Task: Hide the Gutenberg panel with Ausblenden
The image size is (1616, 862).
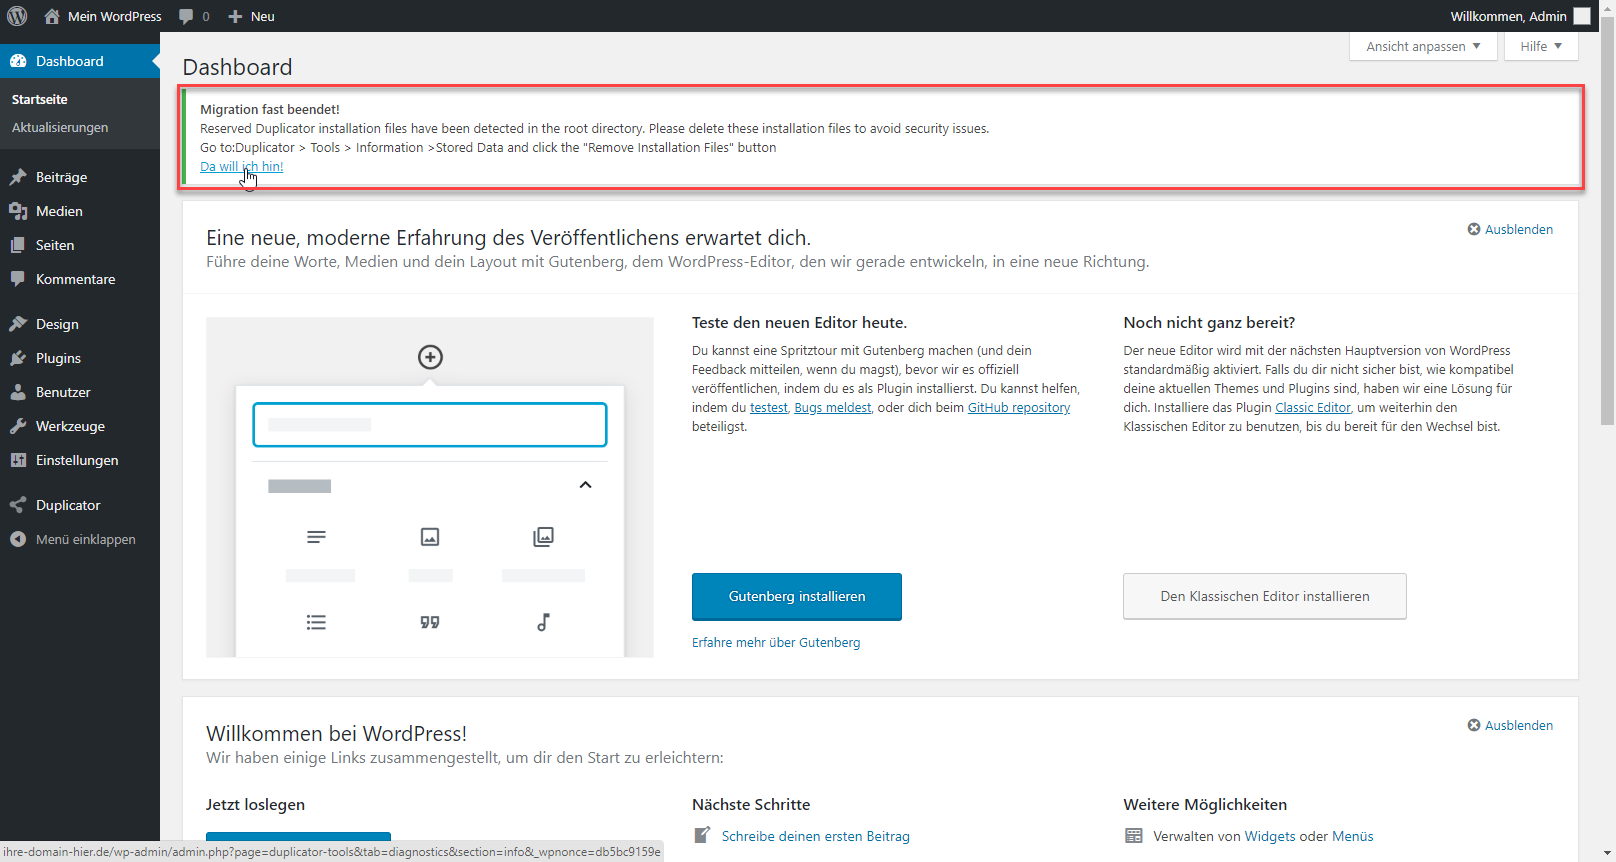Action: click(1510, 229)
